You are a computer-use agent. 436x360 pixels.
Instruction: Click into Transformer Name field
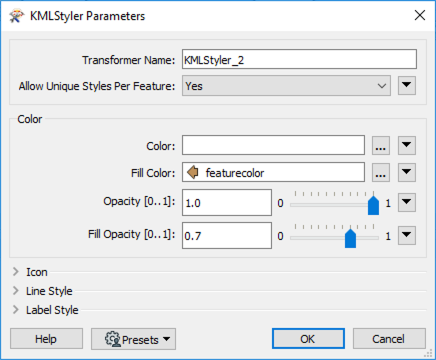pyautogui.click(x=299, y=59)
